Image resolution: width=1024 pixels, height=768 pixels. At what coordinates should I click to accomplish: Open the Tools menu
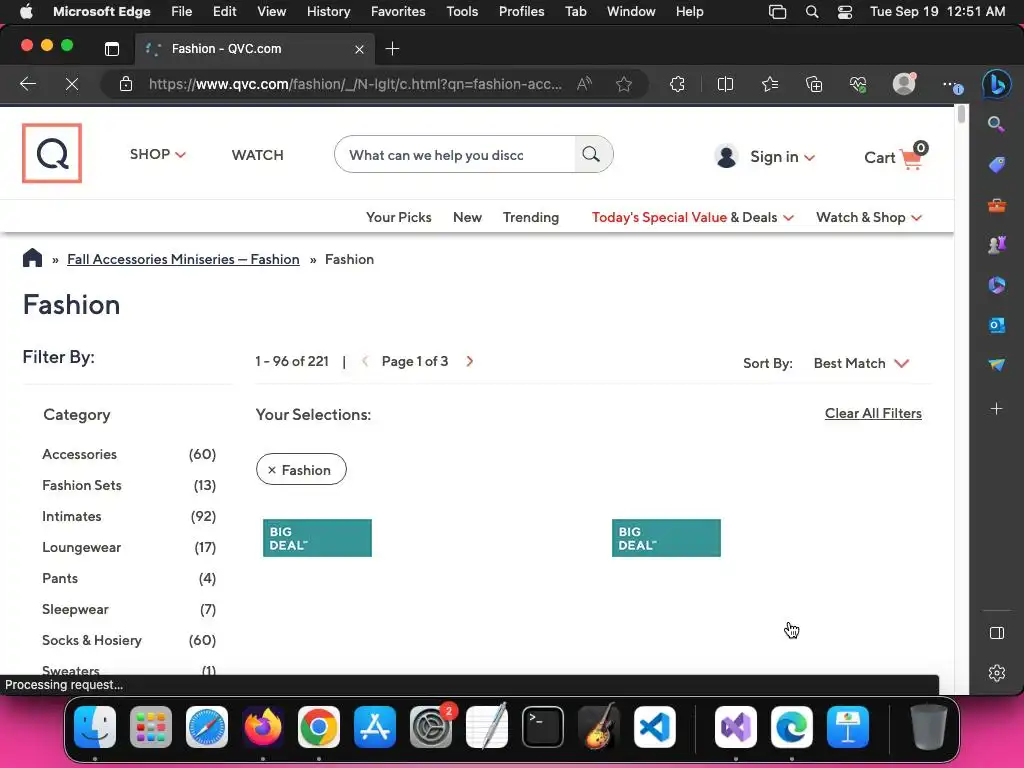pos(462,12)
